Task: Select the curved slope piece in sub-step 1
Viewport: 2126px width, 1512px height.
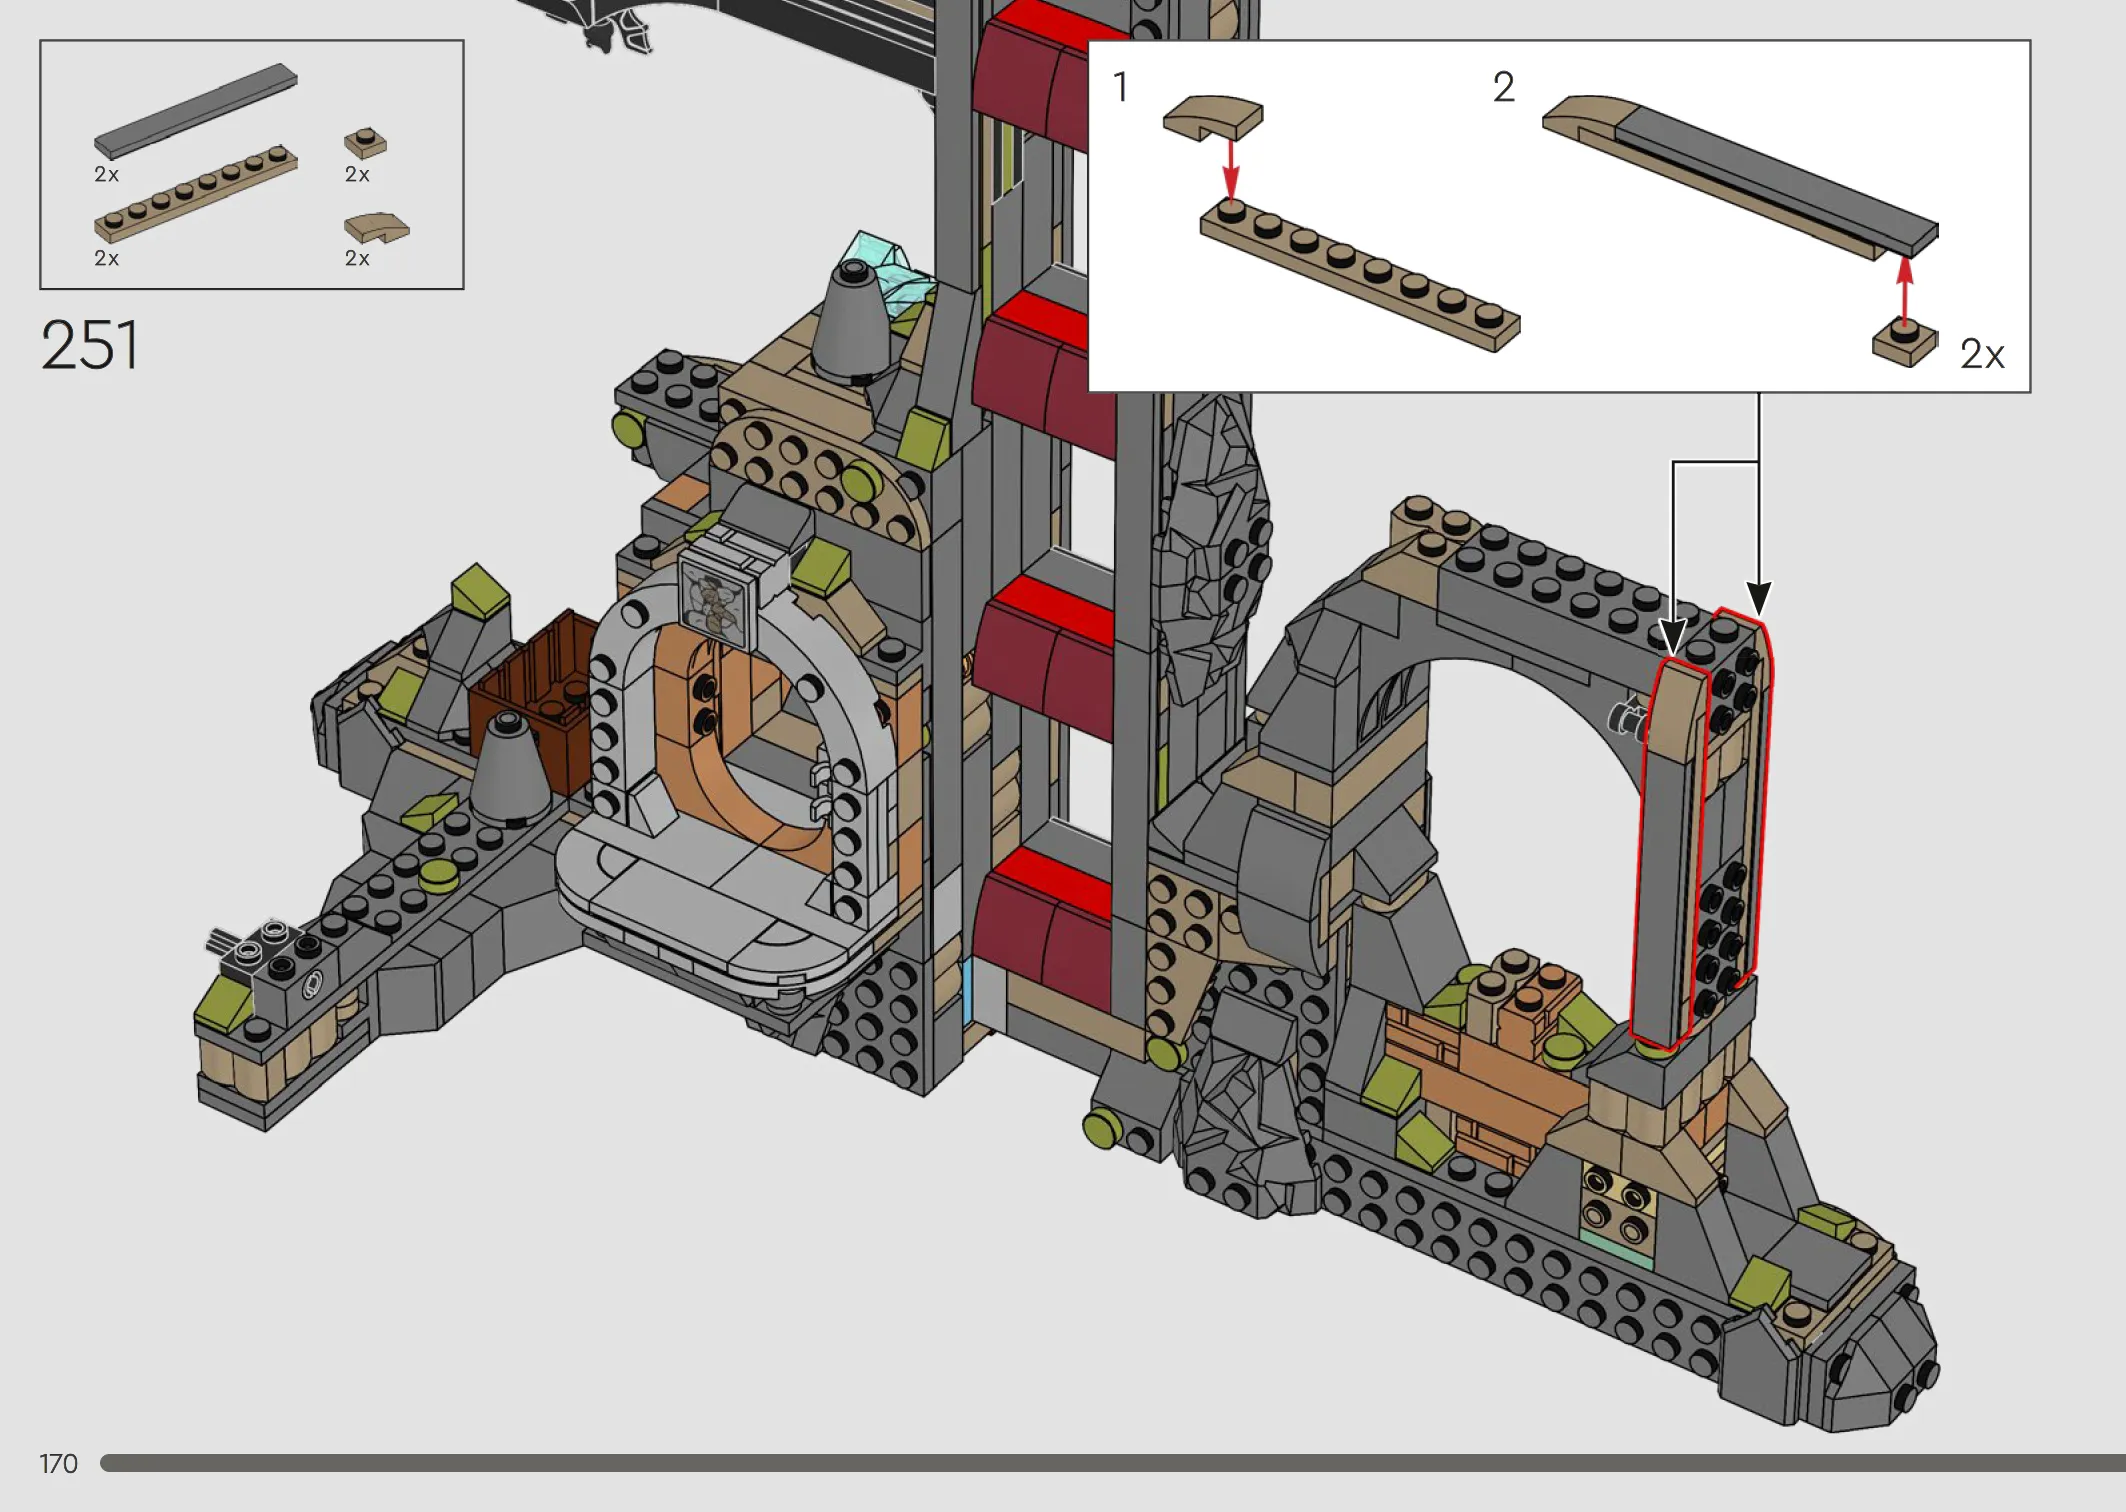Action: pos(1213,117)
